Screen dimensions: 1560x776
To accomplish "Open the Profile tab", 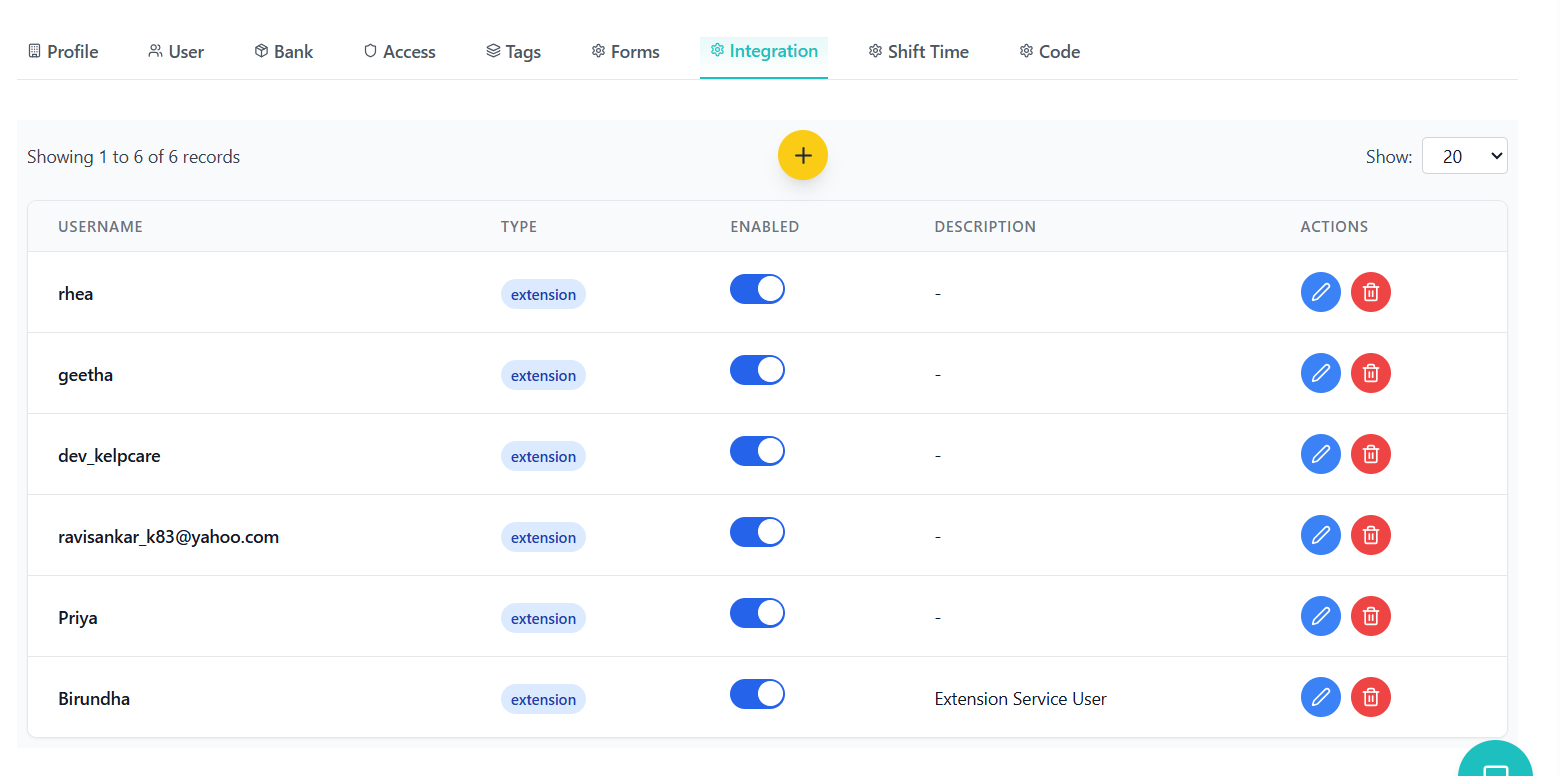I will [63, 52].
